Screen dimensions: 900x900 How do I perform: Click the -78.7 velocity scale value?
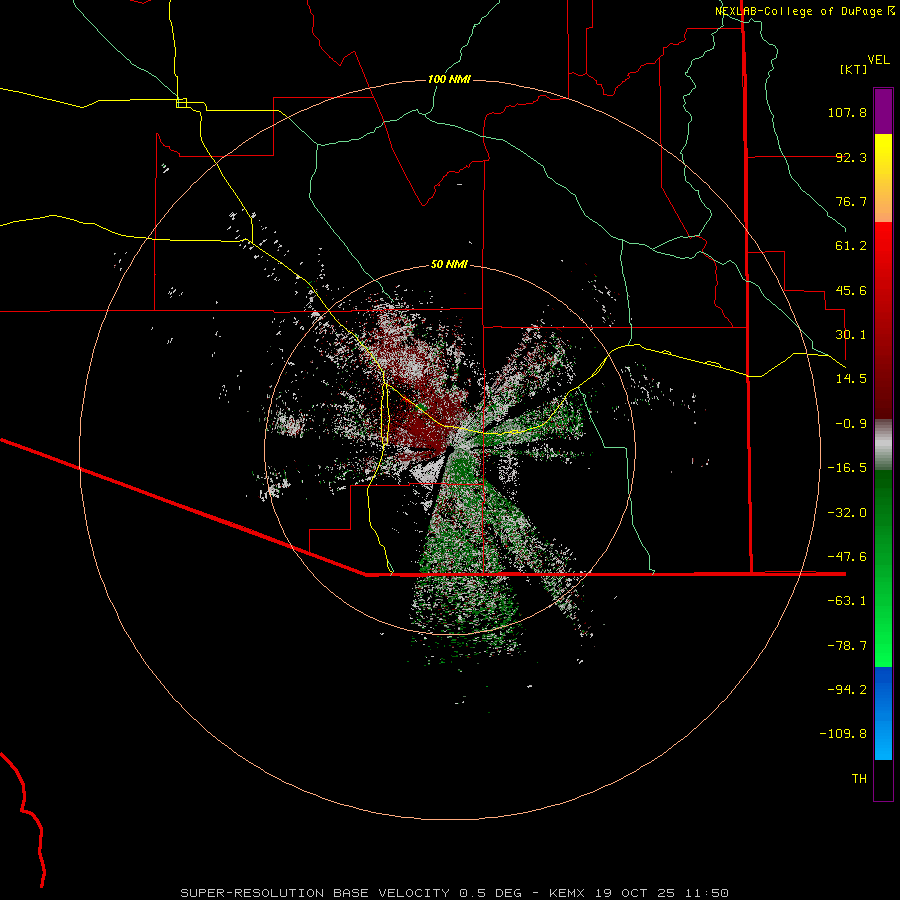point(847,646)
